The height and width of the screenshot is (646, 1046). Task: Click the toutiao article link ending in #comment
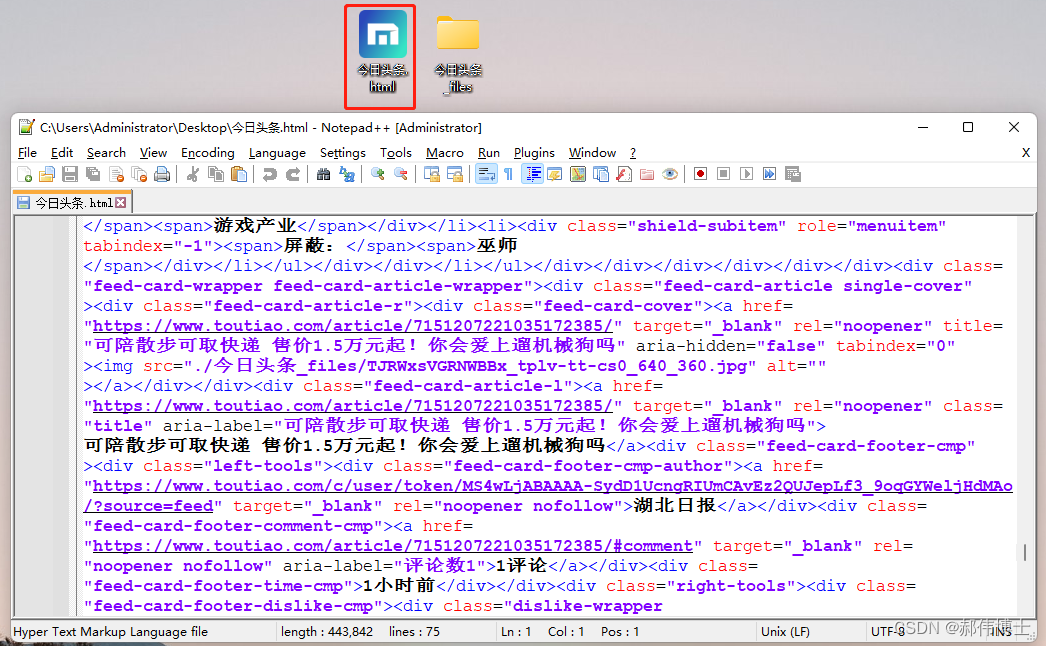(394, 546)
